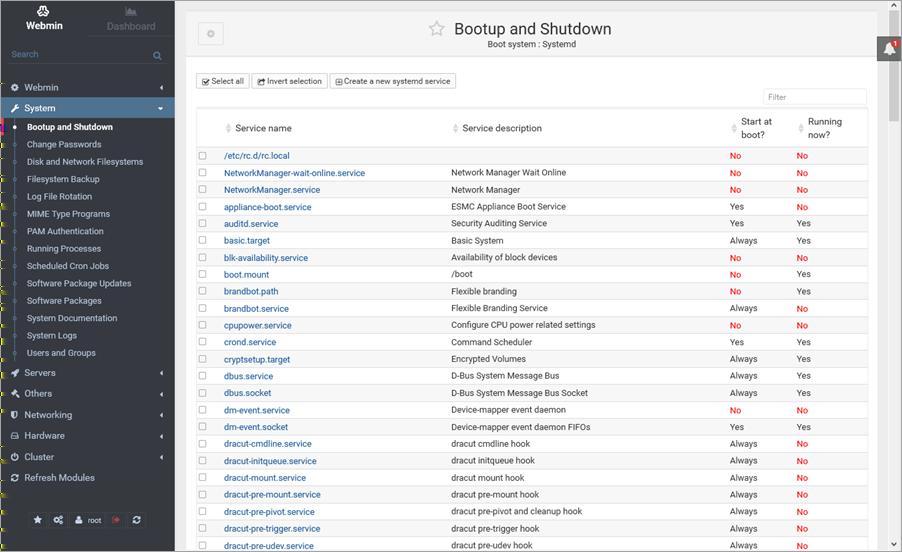Click favorites star in sidebar footer
This screenshot has height=552, width=902.
click(38, 520)
